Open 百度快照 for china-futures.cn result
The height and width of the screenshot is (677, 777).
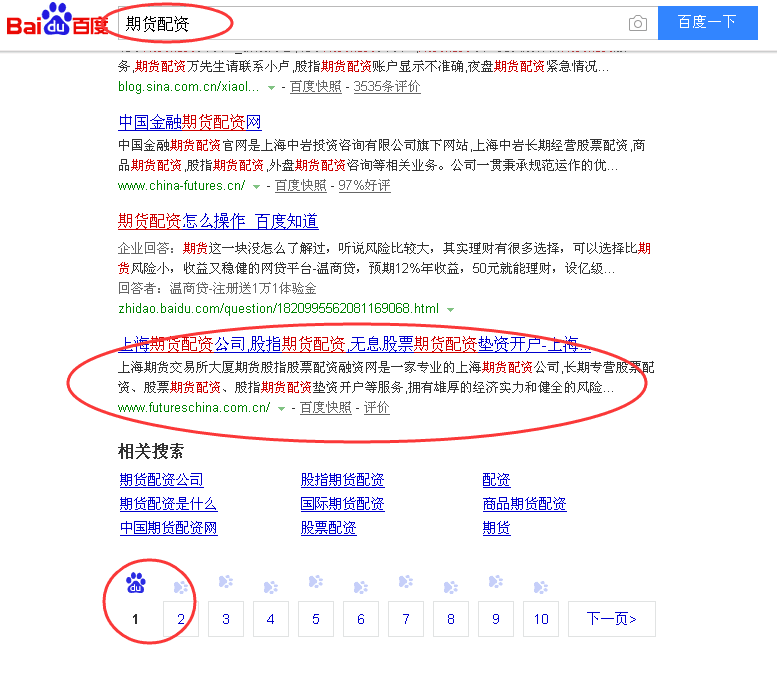click(301, 186)
